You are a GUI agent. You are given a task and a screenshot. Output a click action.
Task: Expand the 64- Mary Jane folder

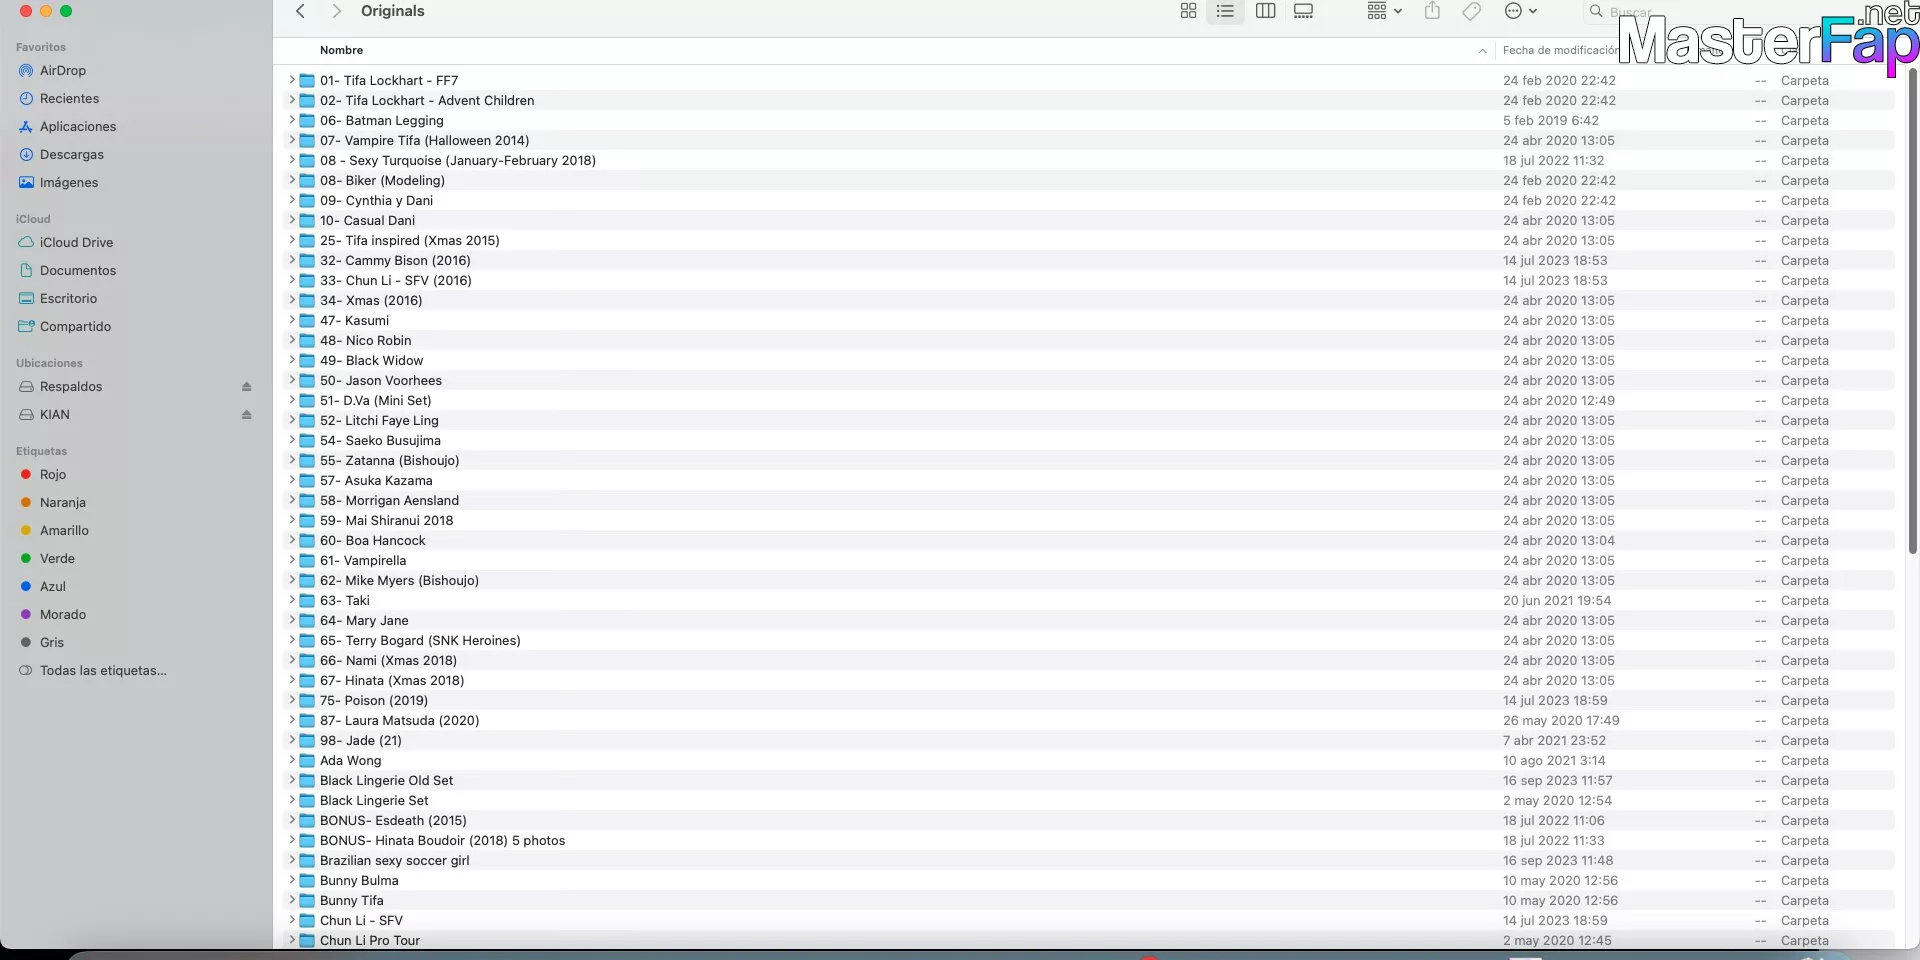coord(292,620)
